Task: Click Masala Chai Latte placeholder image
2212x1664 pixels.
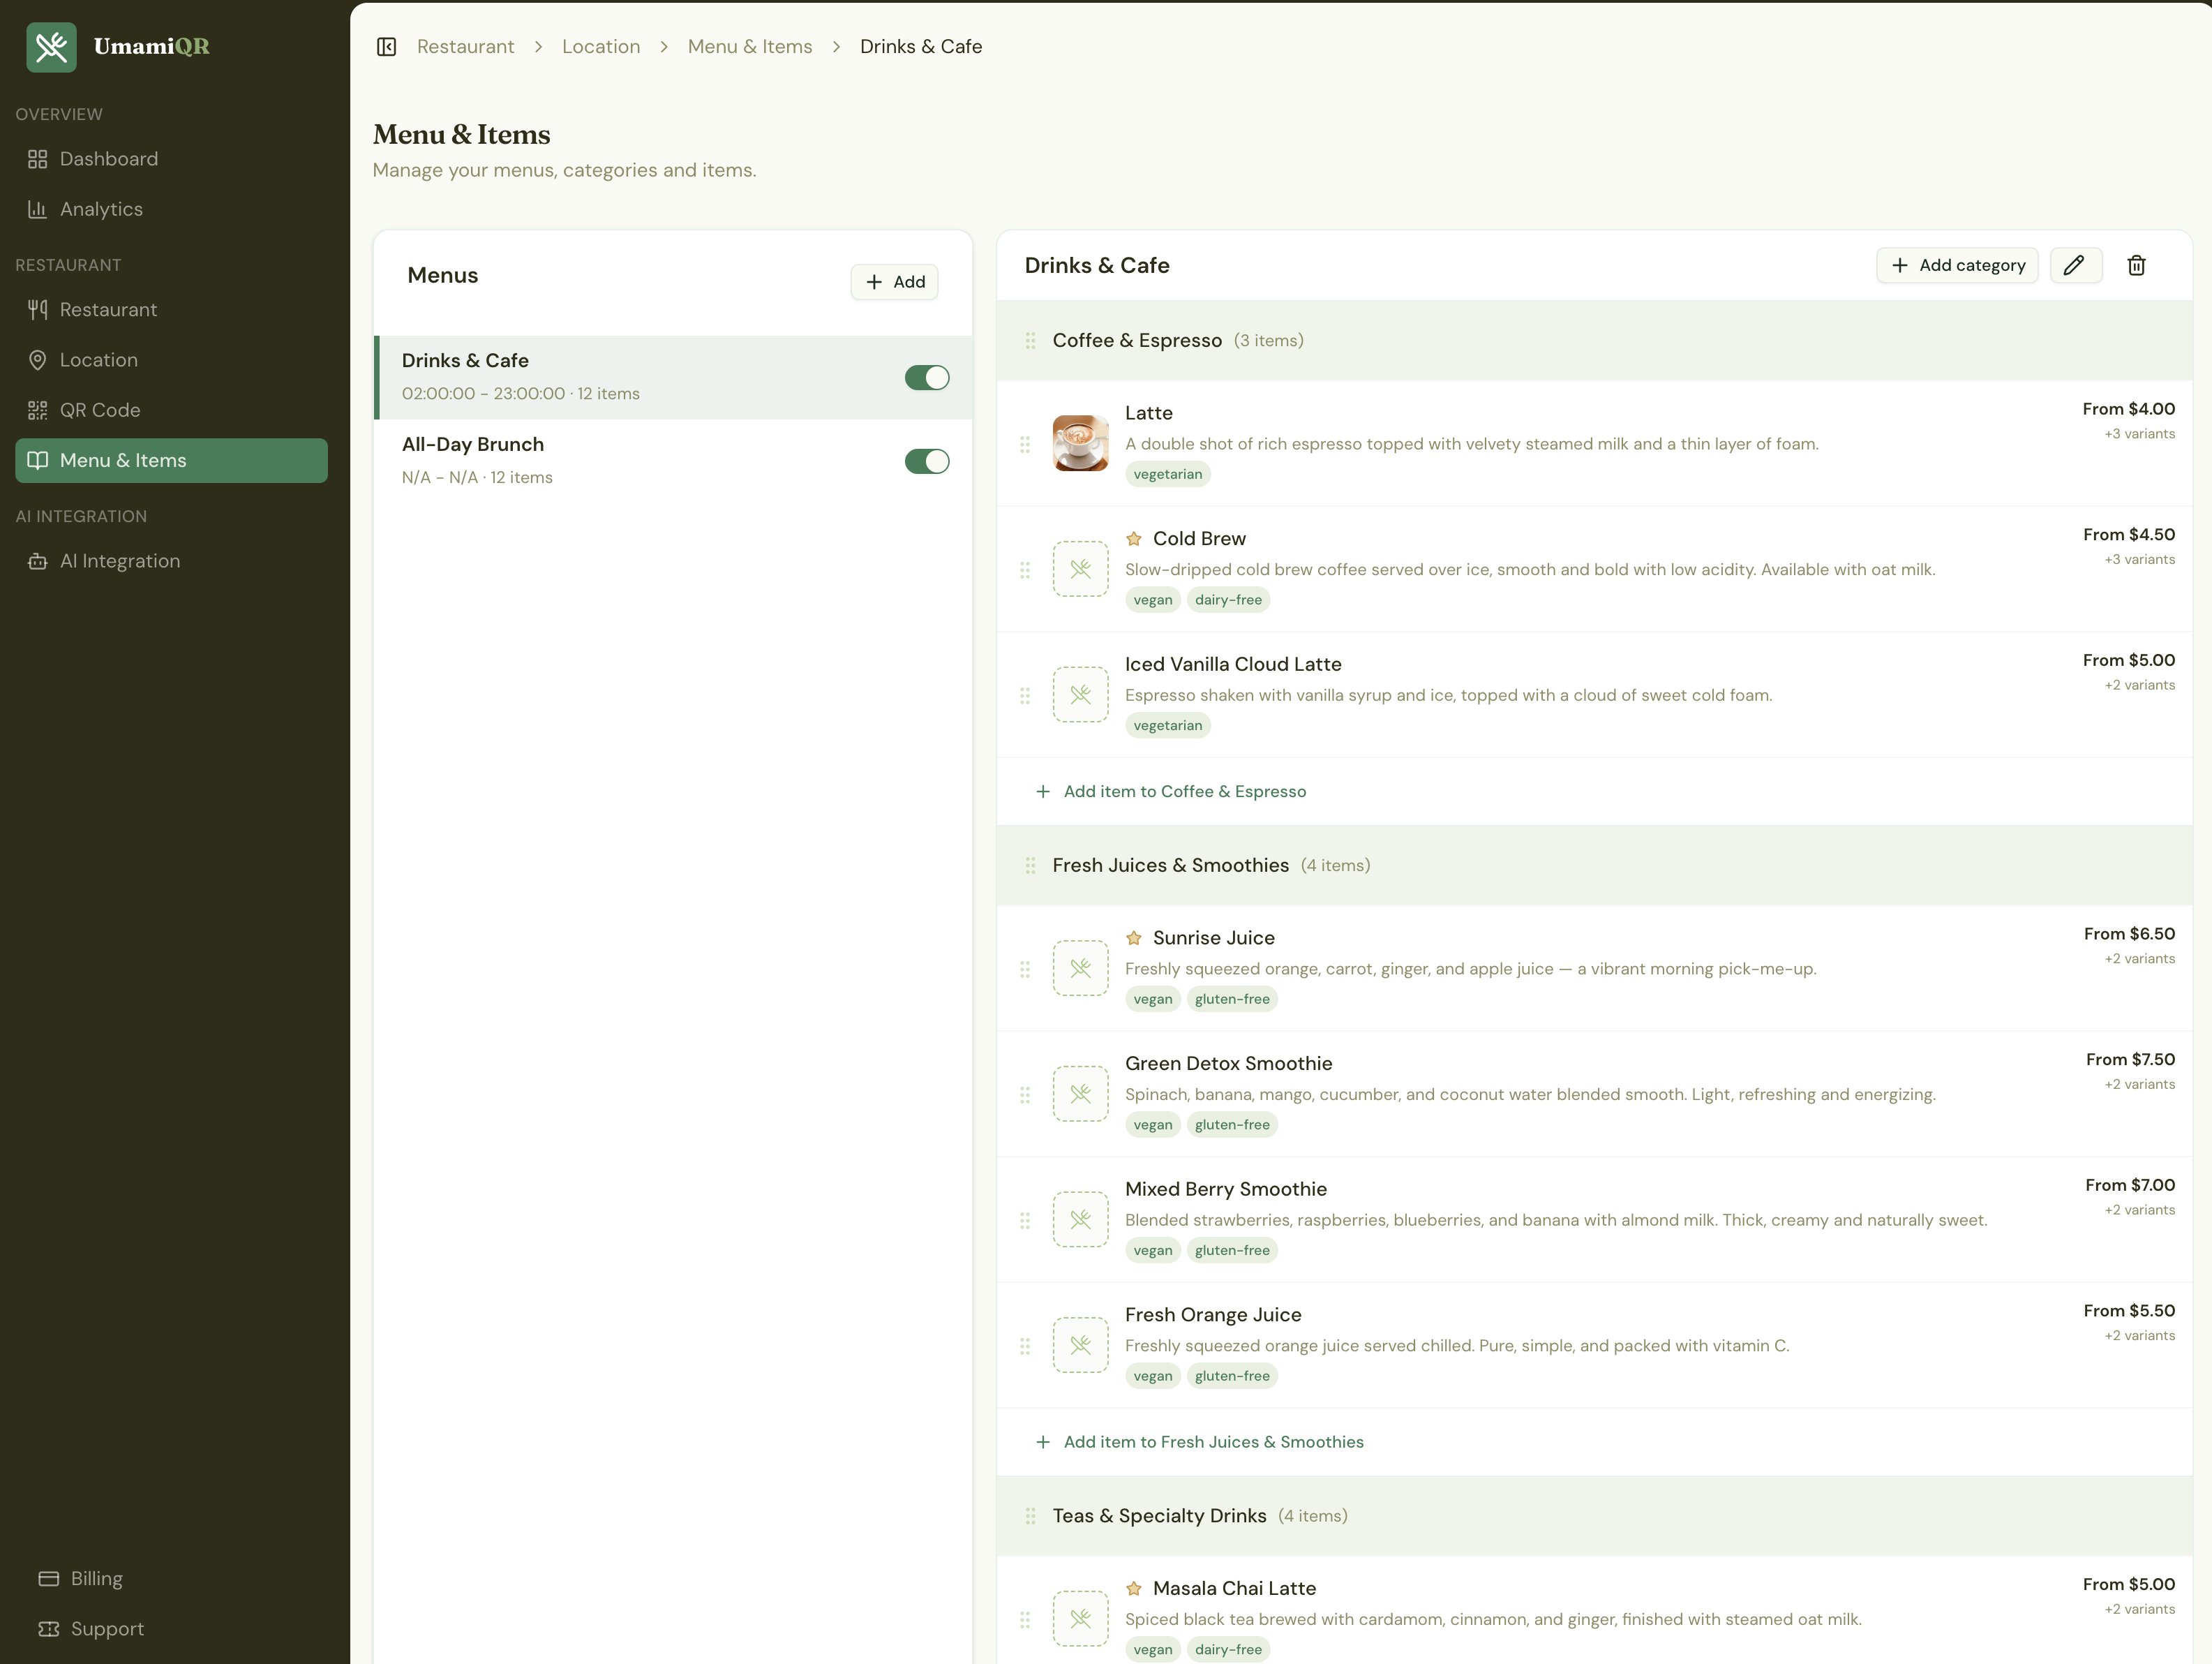Action: tap(1080, 1618)
